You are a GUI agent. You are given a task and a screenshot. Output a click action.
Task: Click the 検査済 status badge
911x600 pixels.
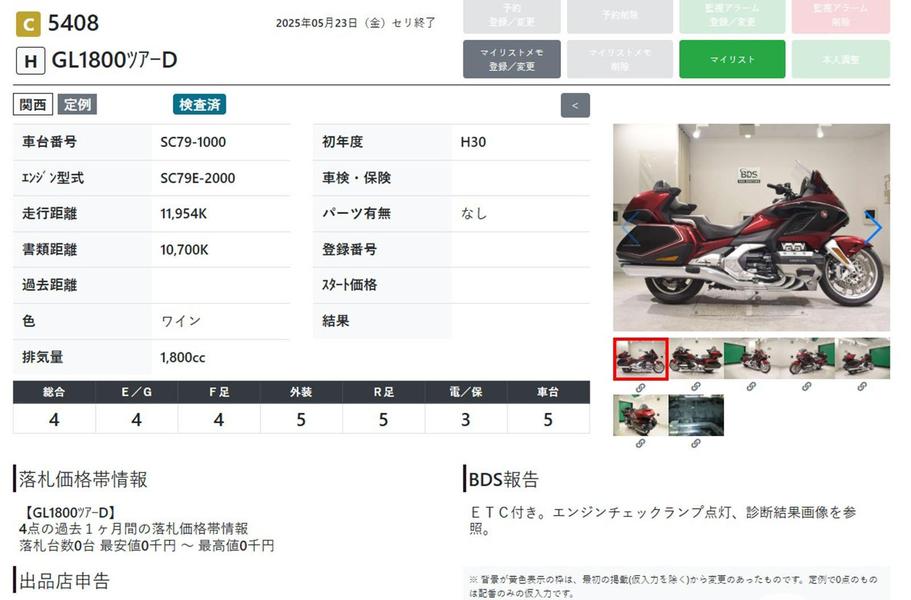200,105
